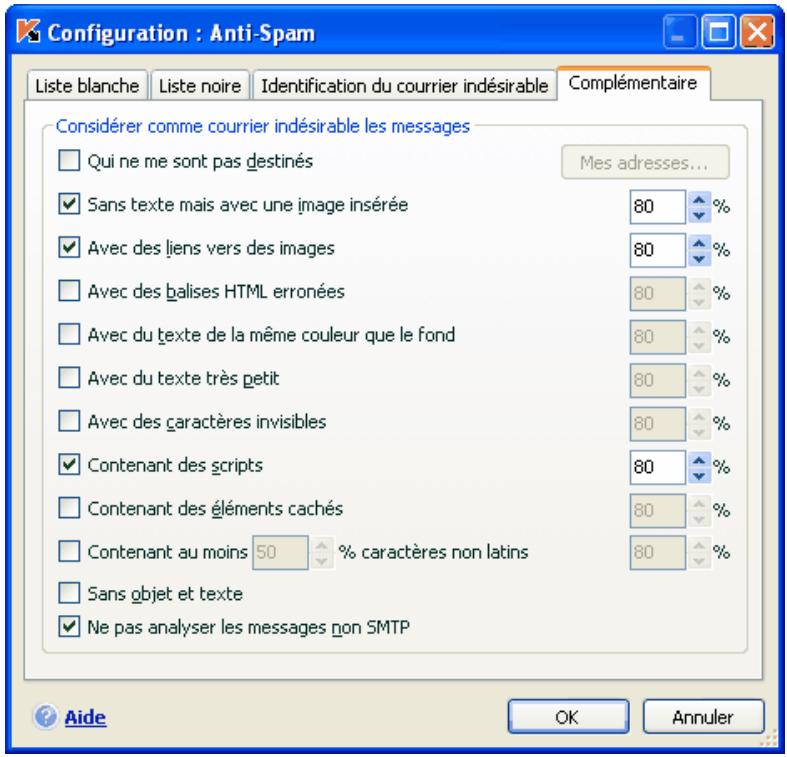Image resolution: width=787 pixels, height=757 pixels.
Task: Click the Annuler button
Action: click(x=702, y=716)
